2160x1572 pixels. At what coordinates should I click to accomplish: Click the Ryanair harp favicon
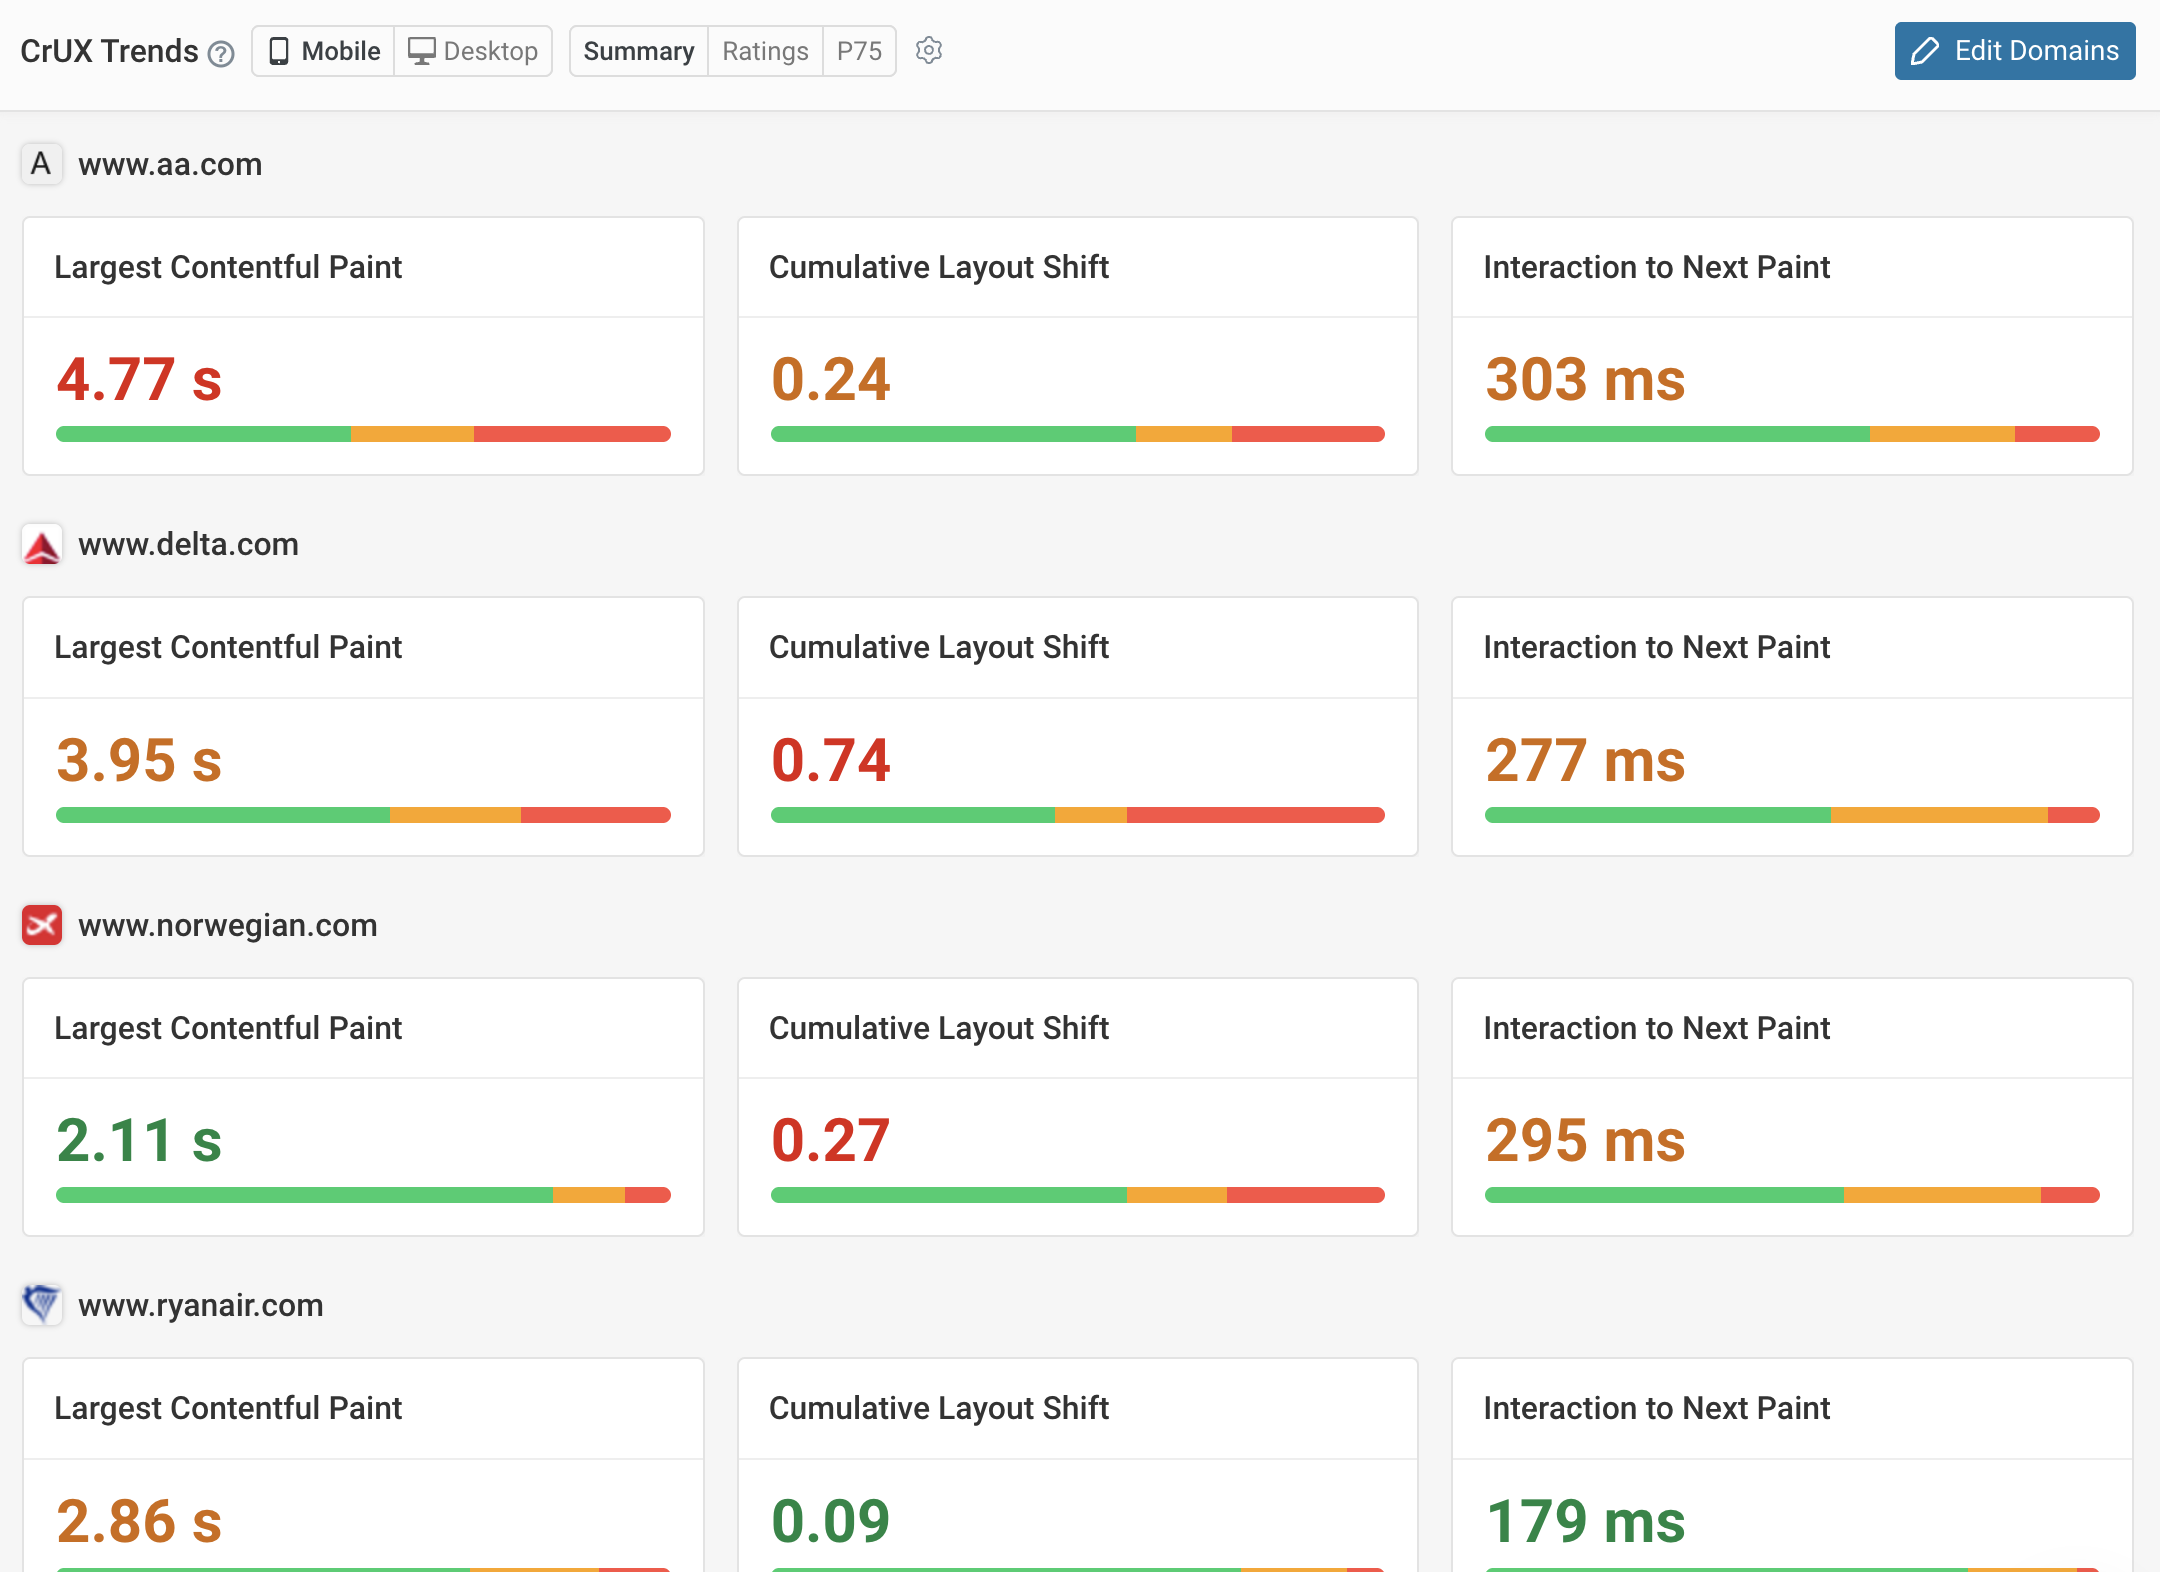[x=41, y=1304]
